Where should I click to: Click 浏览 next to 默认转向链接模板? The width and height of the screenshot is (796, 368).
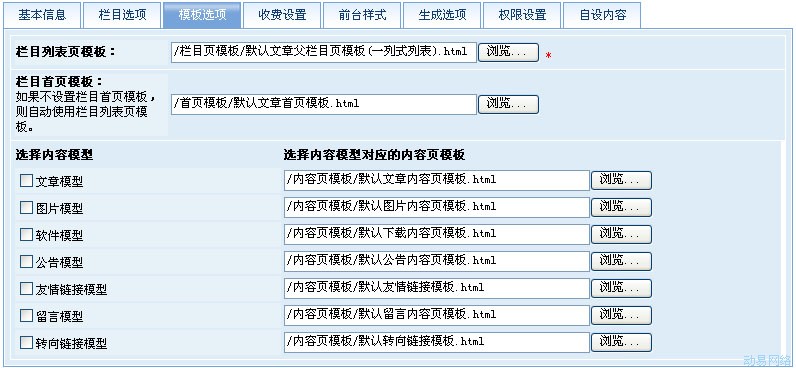pyautogui.click(x=621, y=342)
